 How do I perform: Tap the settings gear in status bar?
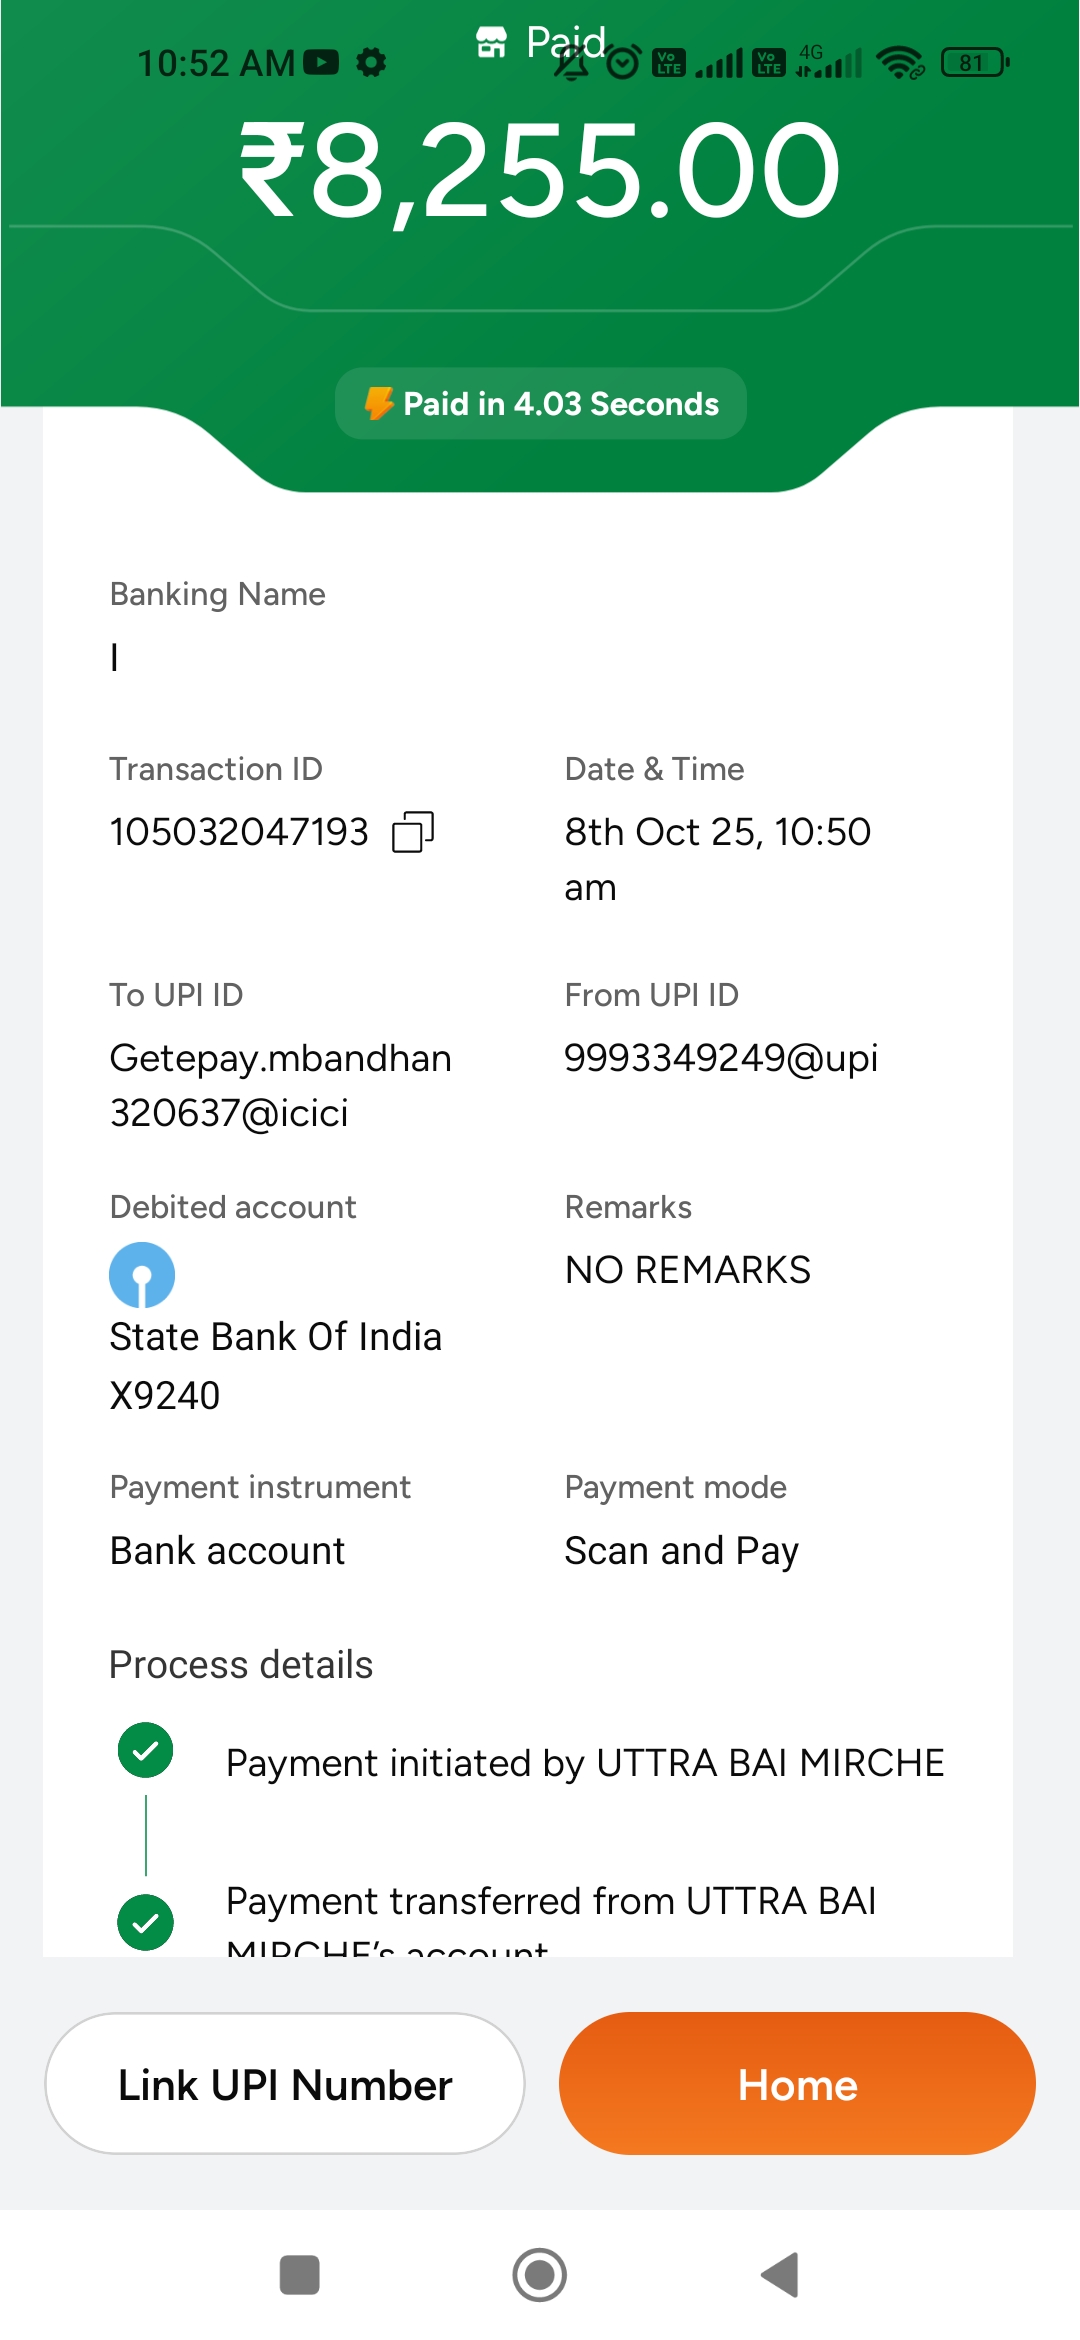371,63
